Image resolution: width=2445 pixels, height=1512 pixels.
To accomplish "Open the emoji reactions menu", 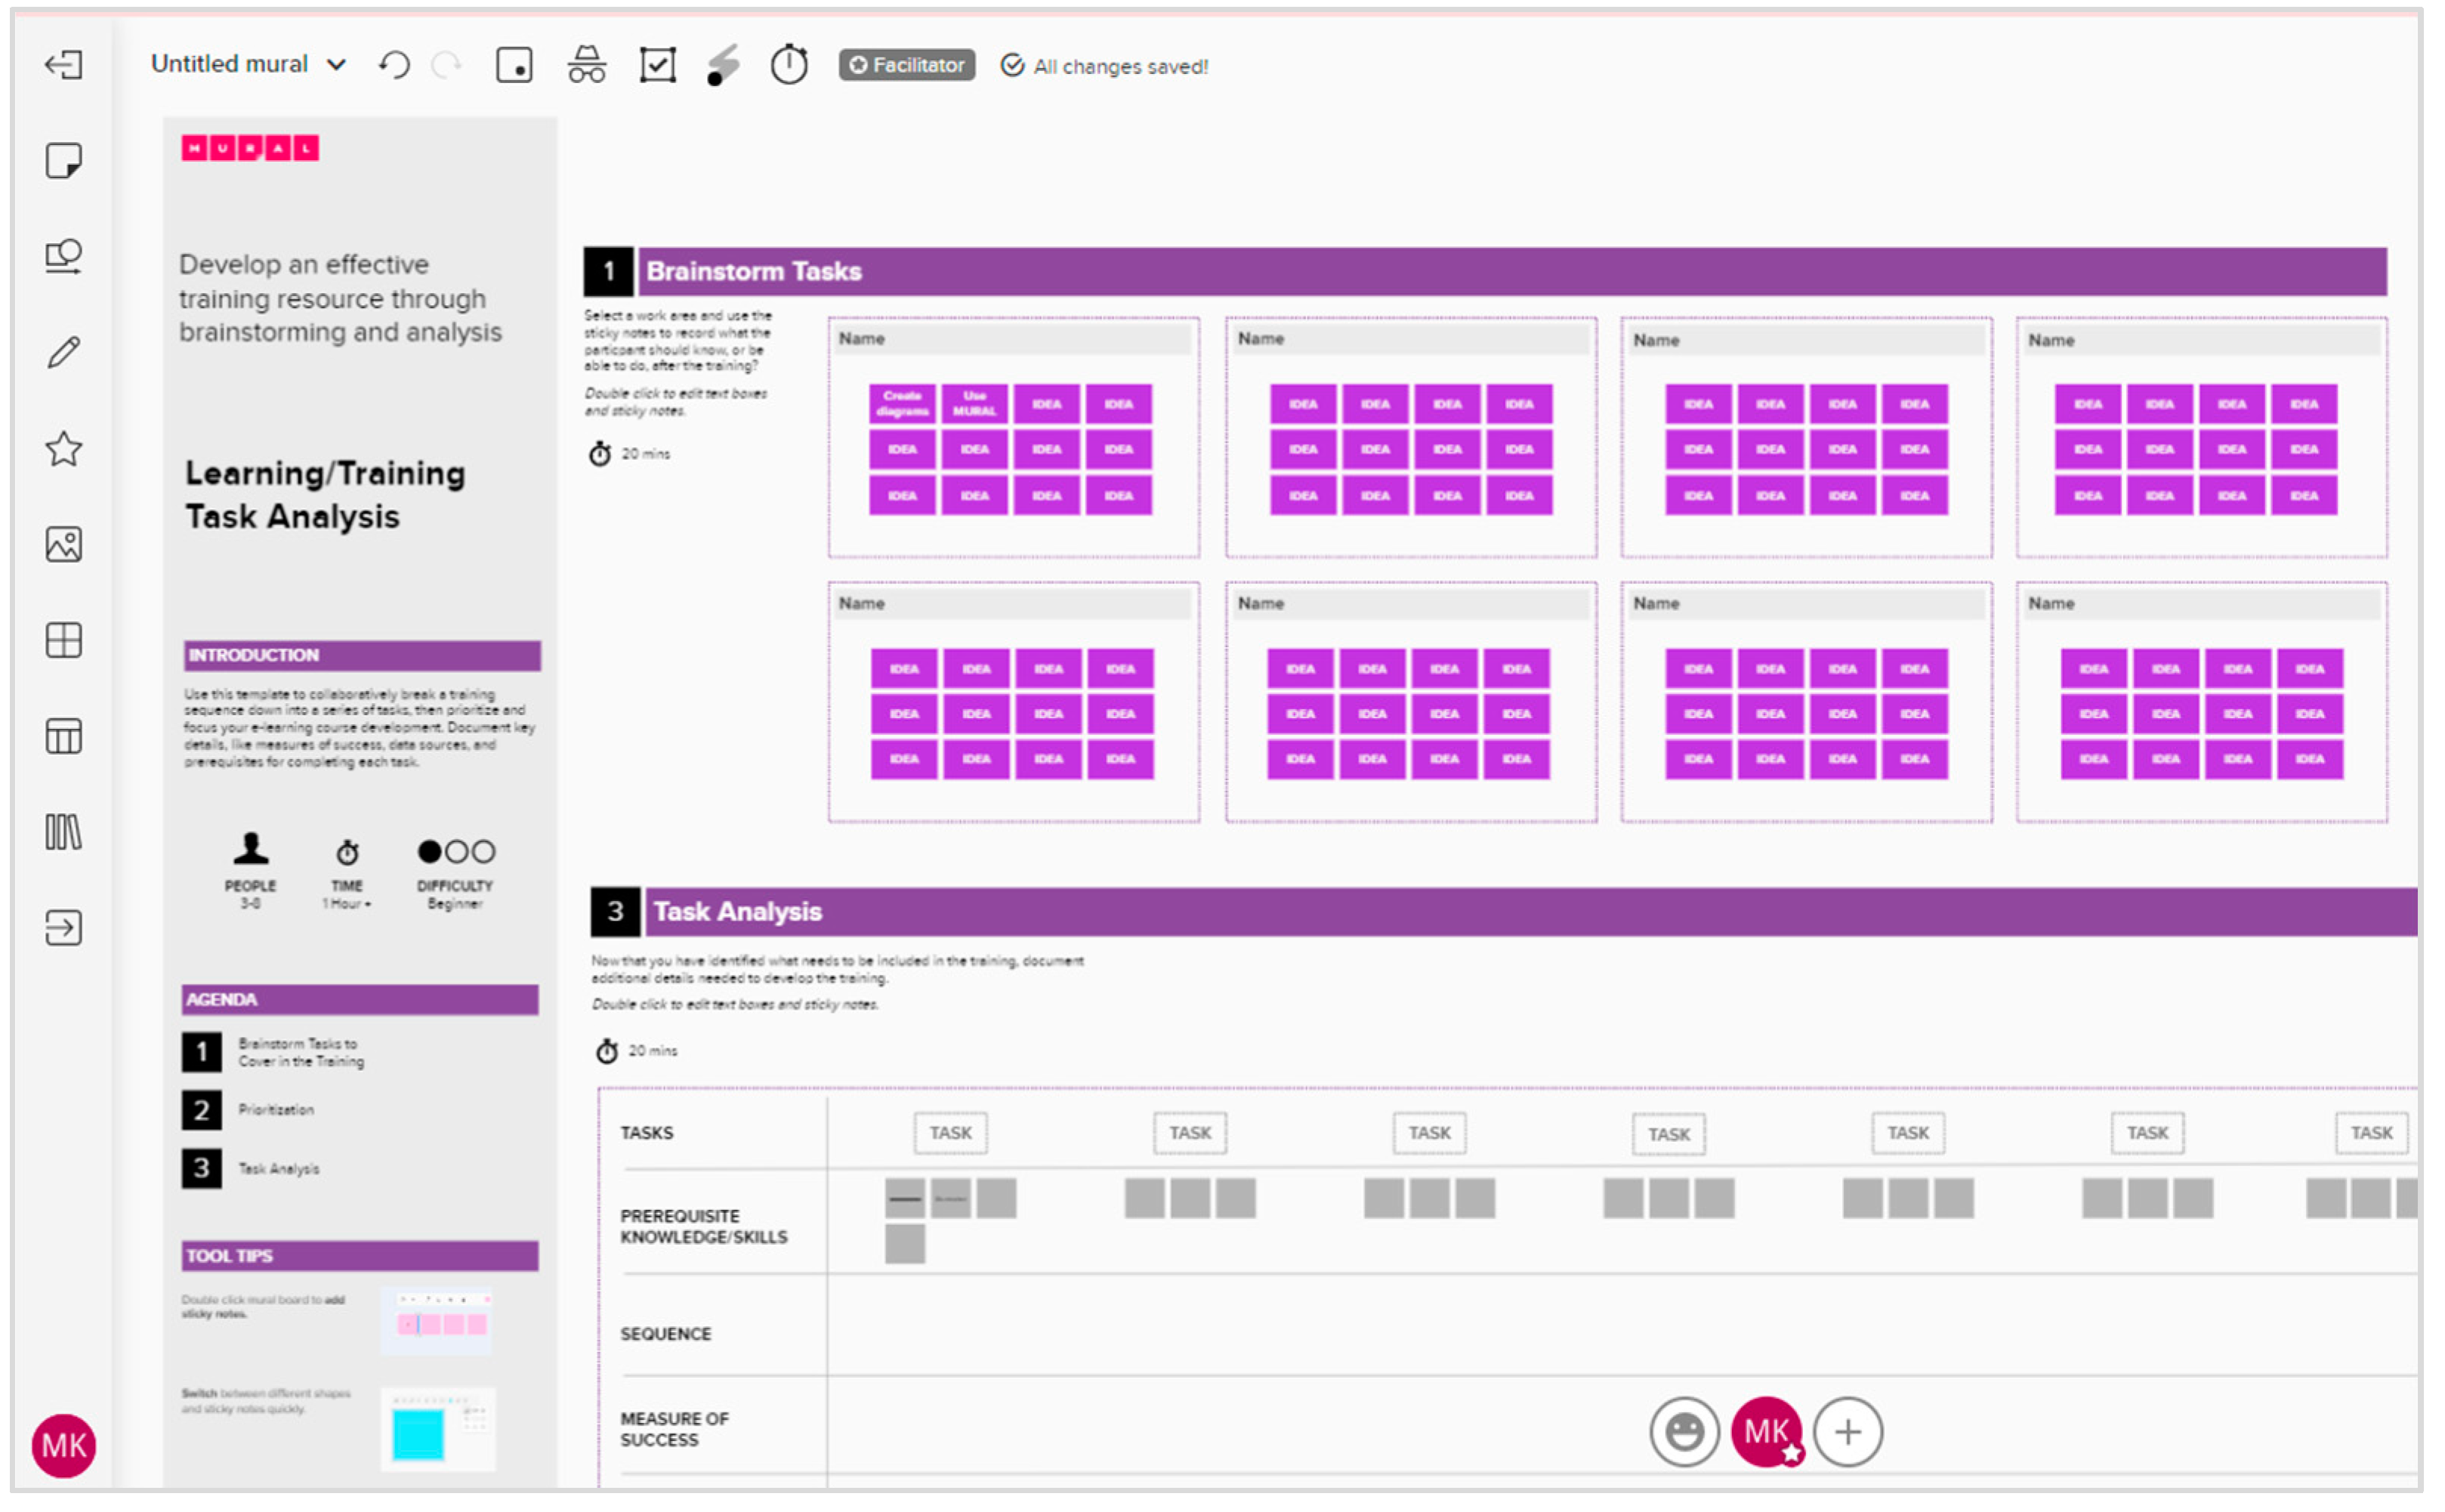I will click(1684, 1433).
